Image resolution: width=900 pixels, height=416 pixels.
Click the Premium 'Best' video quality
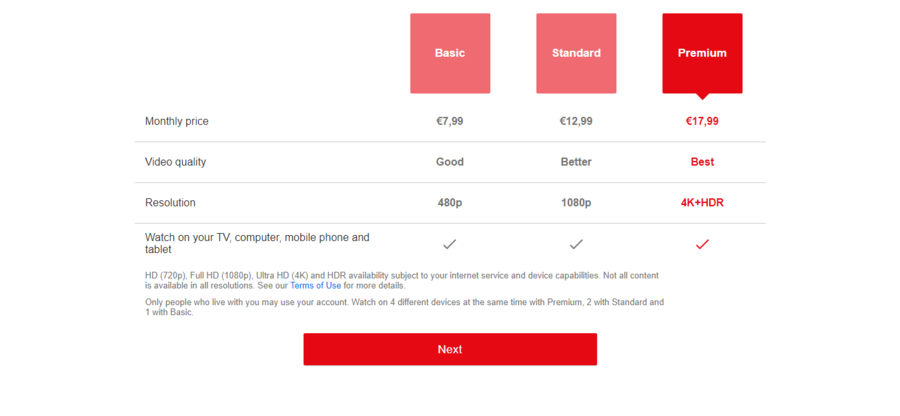coord(702,162)
